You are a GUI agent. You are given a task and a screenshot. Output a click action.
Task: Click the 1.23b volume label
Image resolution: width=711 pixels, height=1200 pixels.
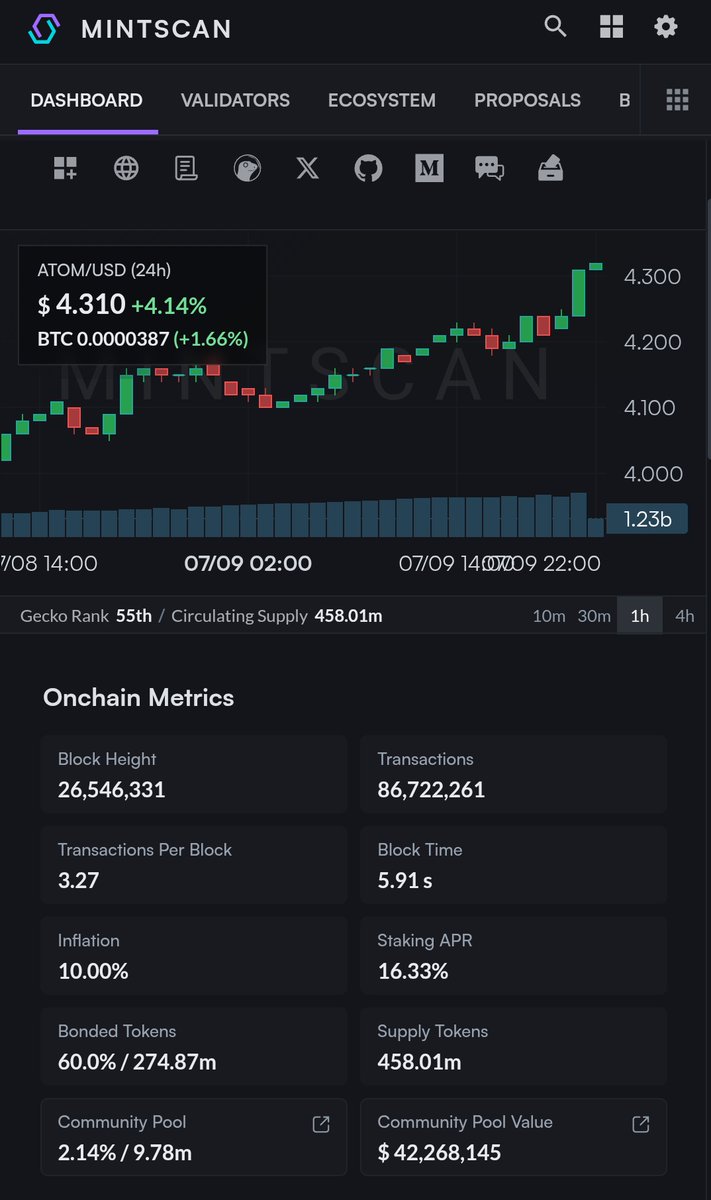pos(647,519)
